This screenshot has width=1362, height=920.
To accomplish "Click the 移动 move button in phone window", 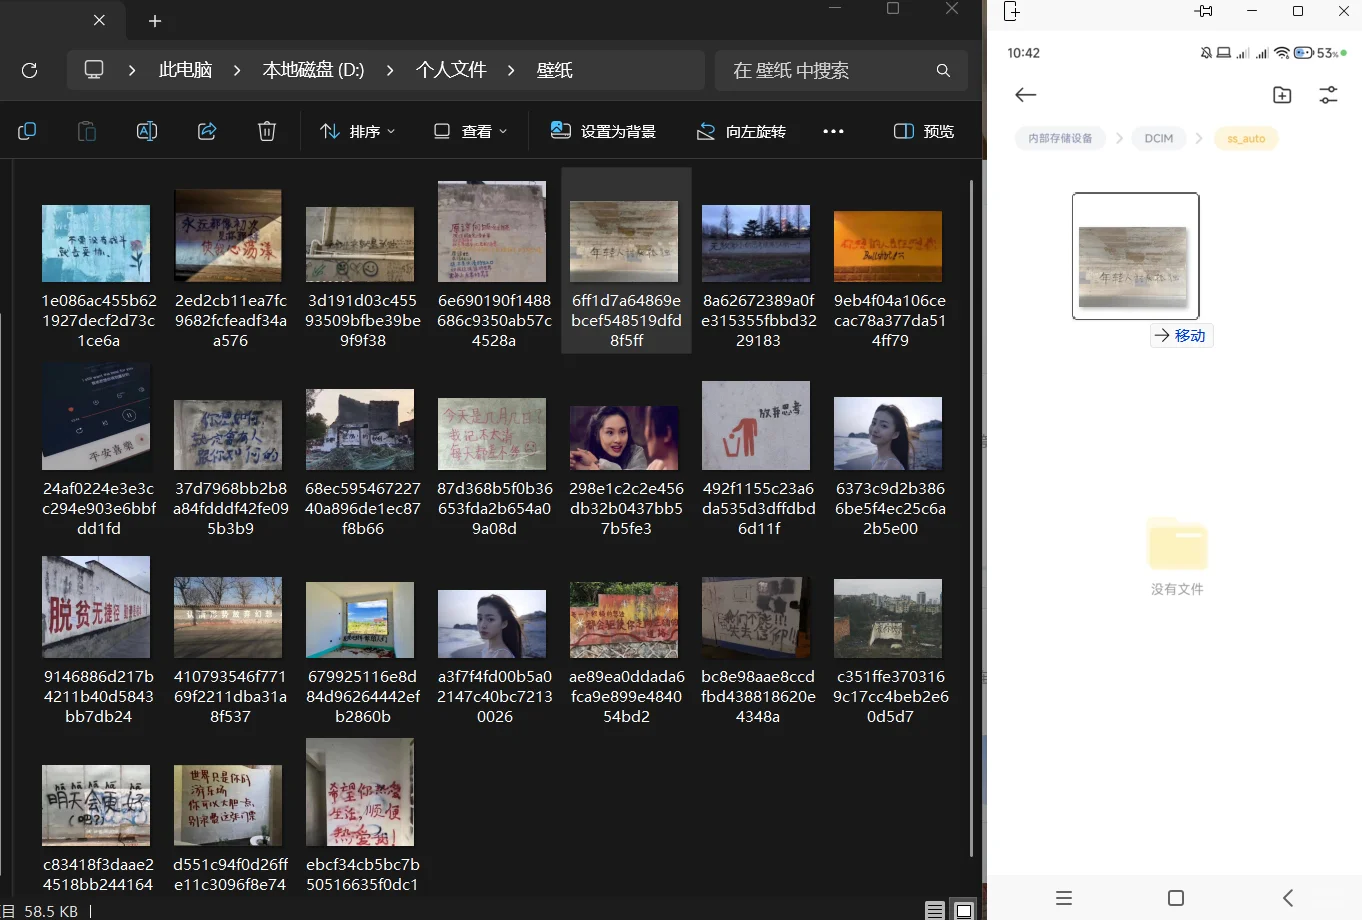I will 1181,336.
